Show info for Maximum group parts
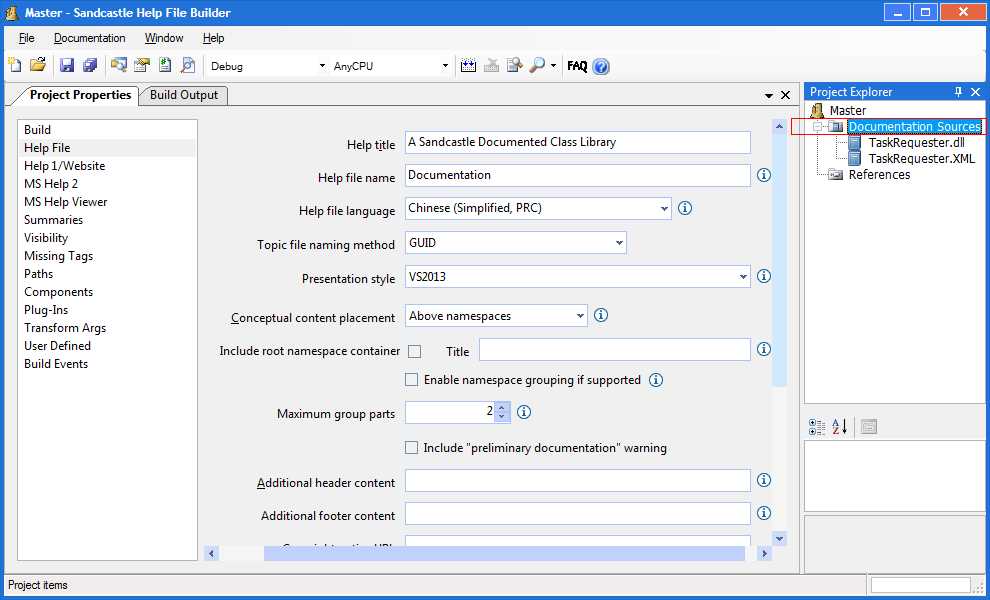 [x=524, y=412]
